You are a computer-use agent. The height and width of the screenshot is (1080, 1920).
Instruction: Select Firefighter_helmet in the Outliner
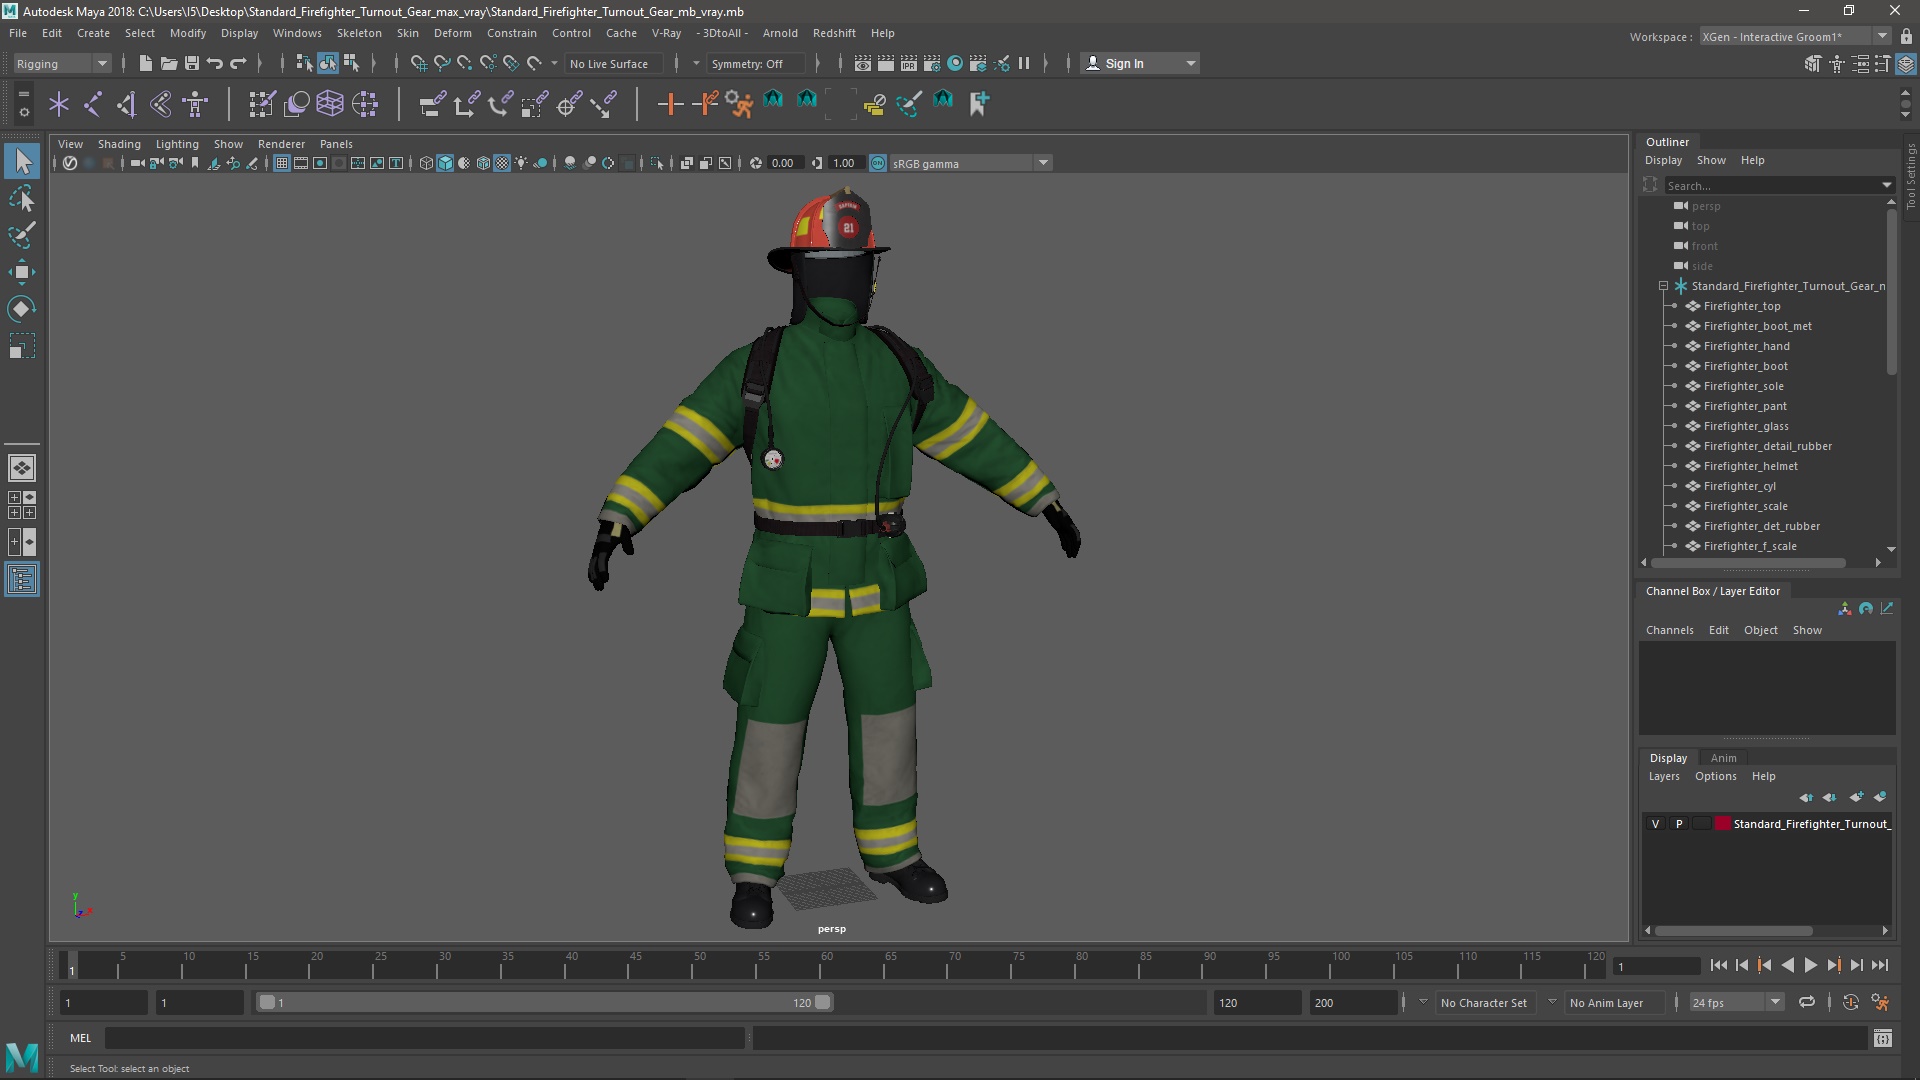click(x=1750, y=466)
